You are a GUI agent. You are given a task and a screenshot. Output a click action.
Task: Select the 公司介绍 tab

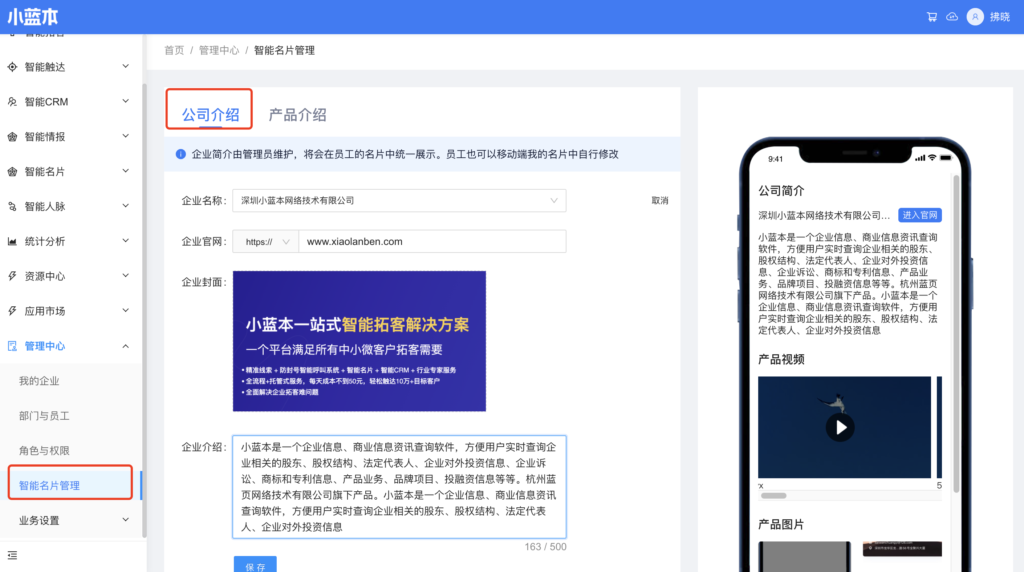click(x=210, y=115)
